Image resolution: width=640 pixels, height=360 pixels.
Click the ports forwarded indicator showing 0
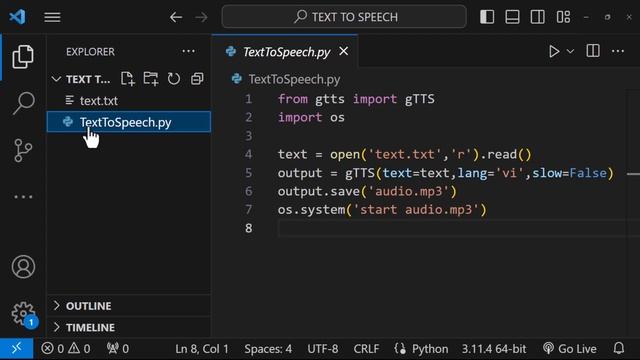[118, 349]
